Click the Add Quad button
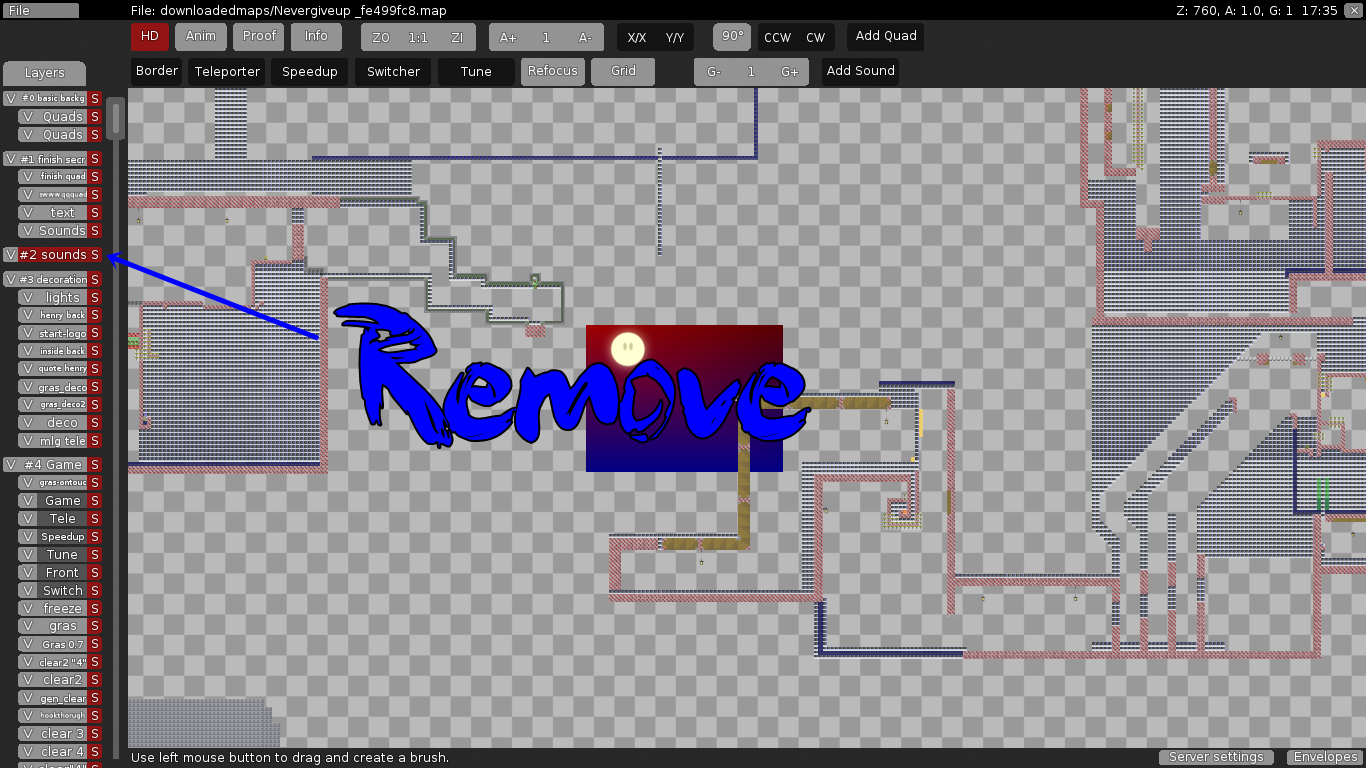The image size is (1366, 768). coord(886,36)
